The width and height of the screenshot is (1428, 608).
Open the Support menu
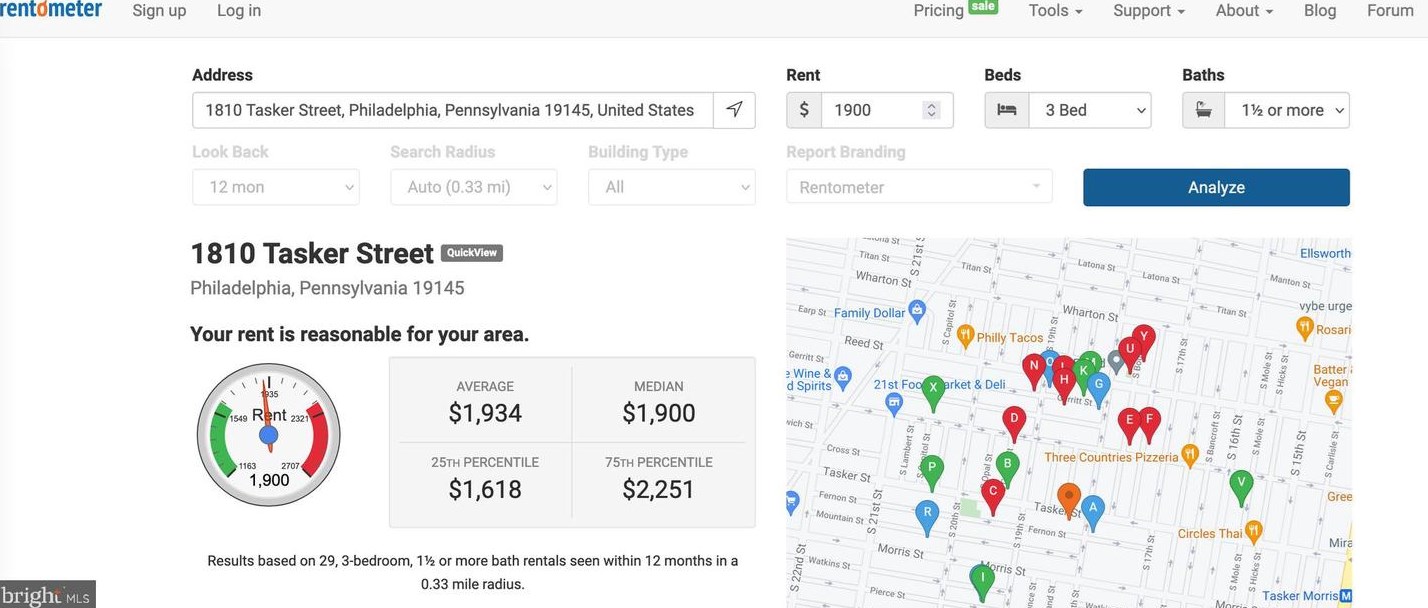click(x=1149, y=11)
